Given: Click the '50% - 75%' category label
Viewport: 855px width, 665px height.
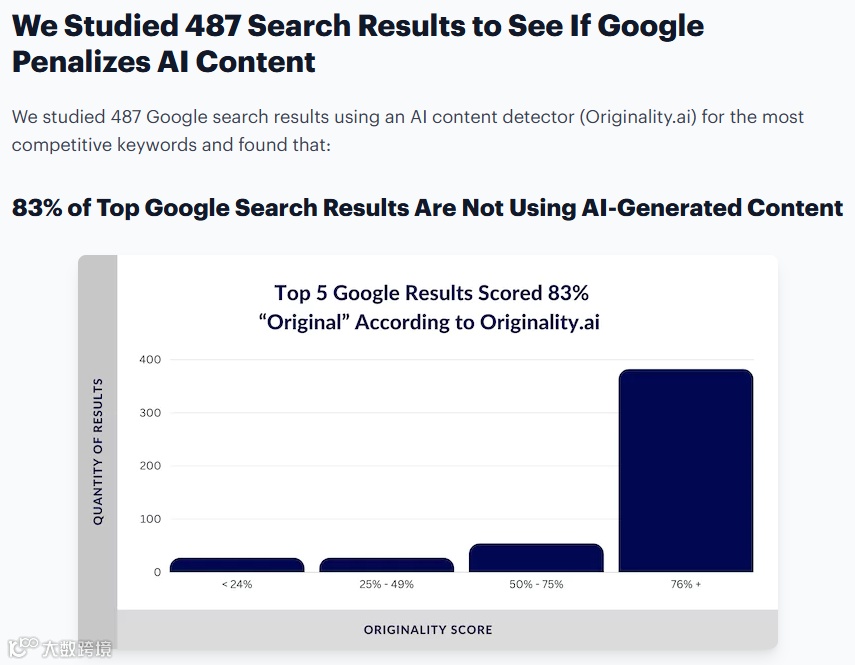Looking at the screenshot, I should (x=536, y=584).
